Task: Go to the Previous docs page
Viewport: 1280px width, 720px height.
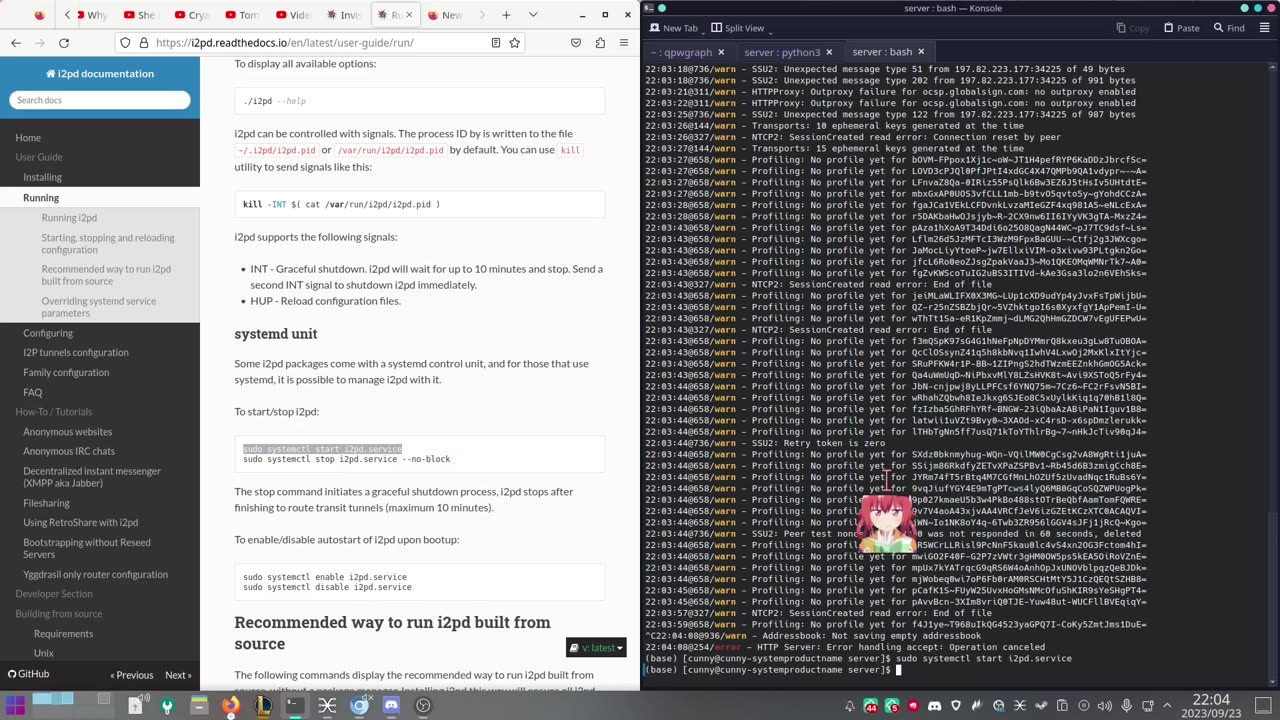Action: (132, 675)
